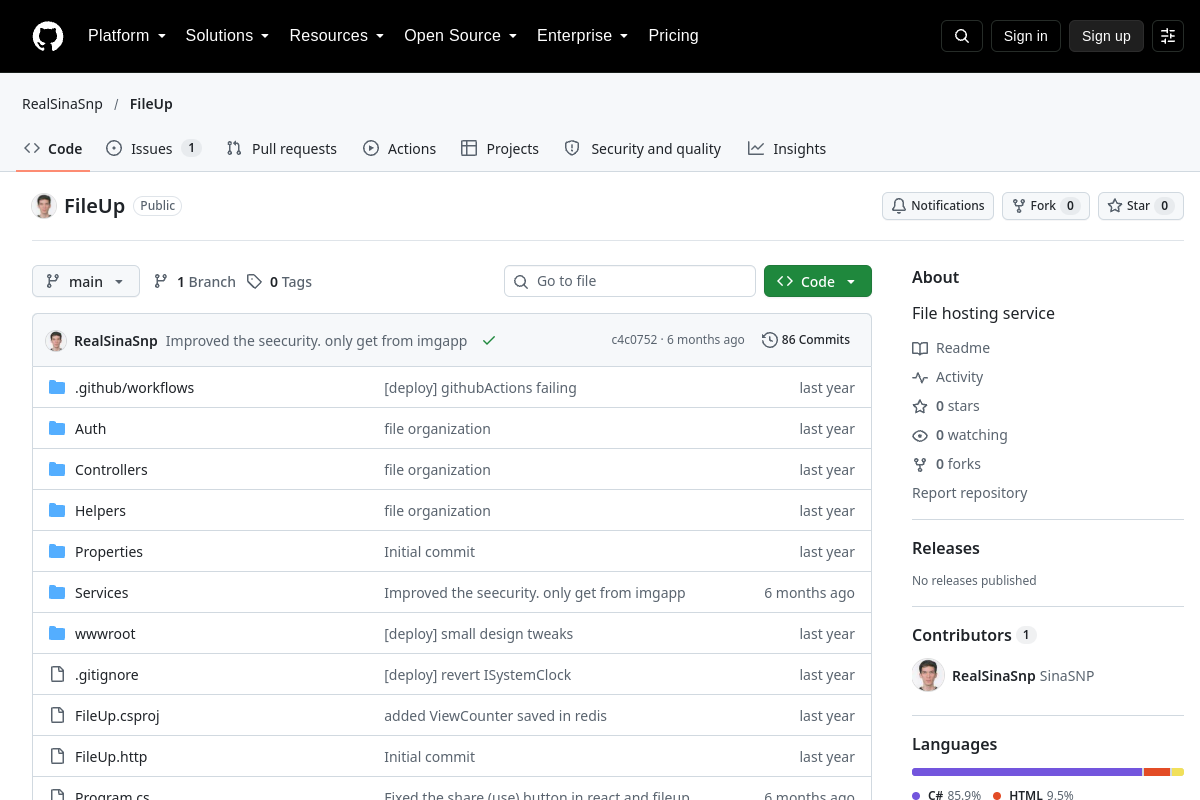
Task: Click the commit history clock icon
Action: (x=769, y=340)
